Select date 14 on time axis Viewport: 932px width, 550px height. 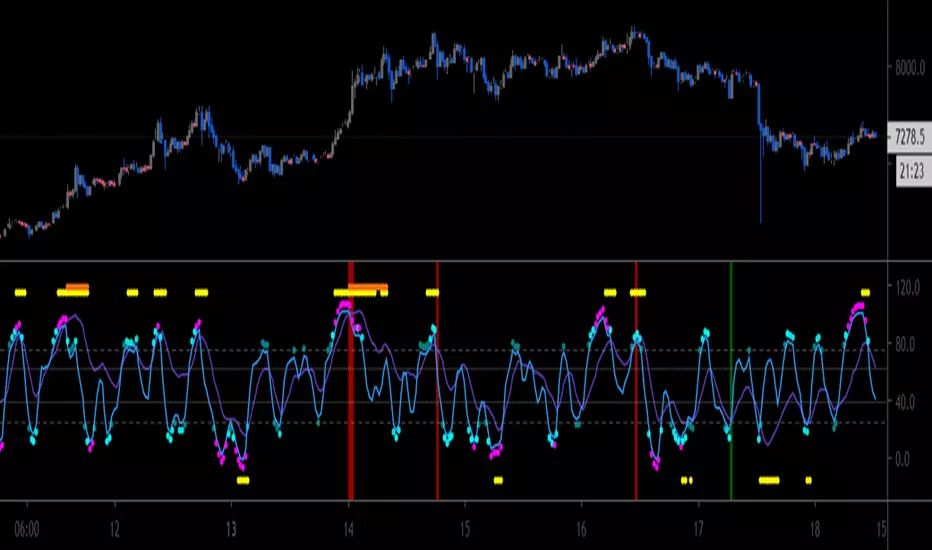(348, 529)
